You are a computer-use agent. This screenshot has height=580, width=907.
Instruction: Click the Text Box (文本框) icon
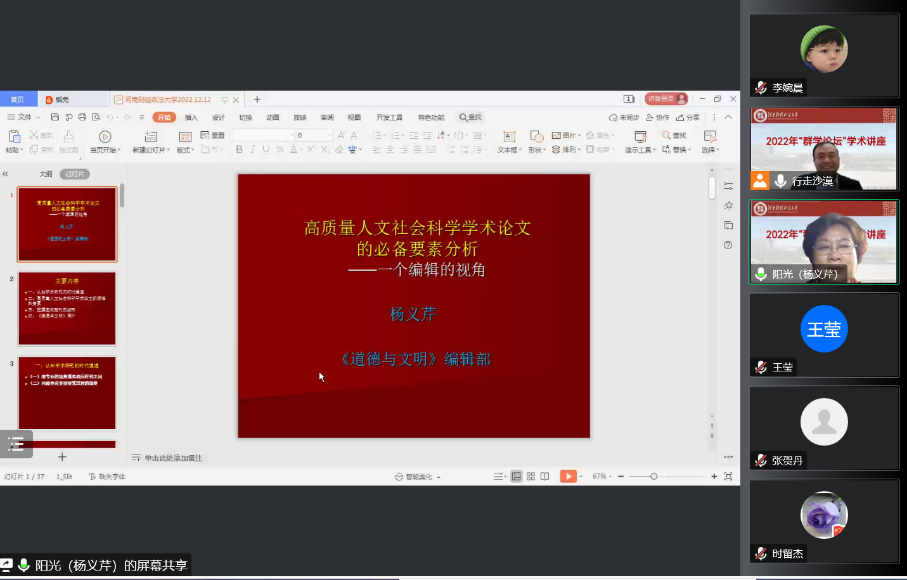(507, 137)
